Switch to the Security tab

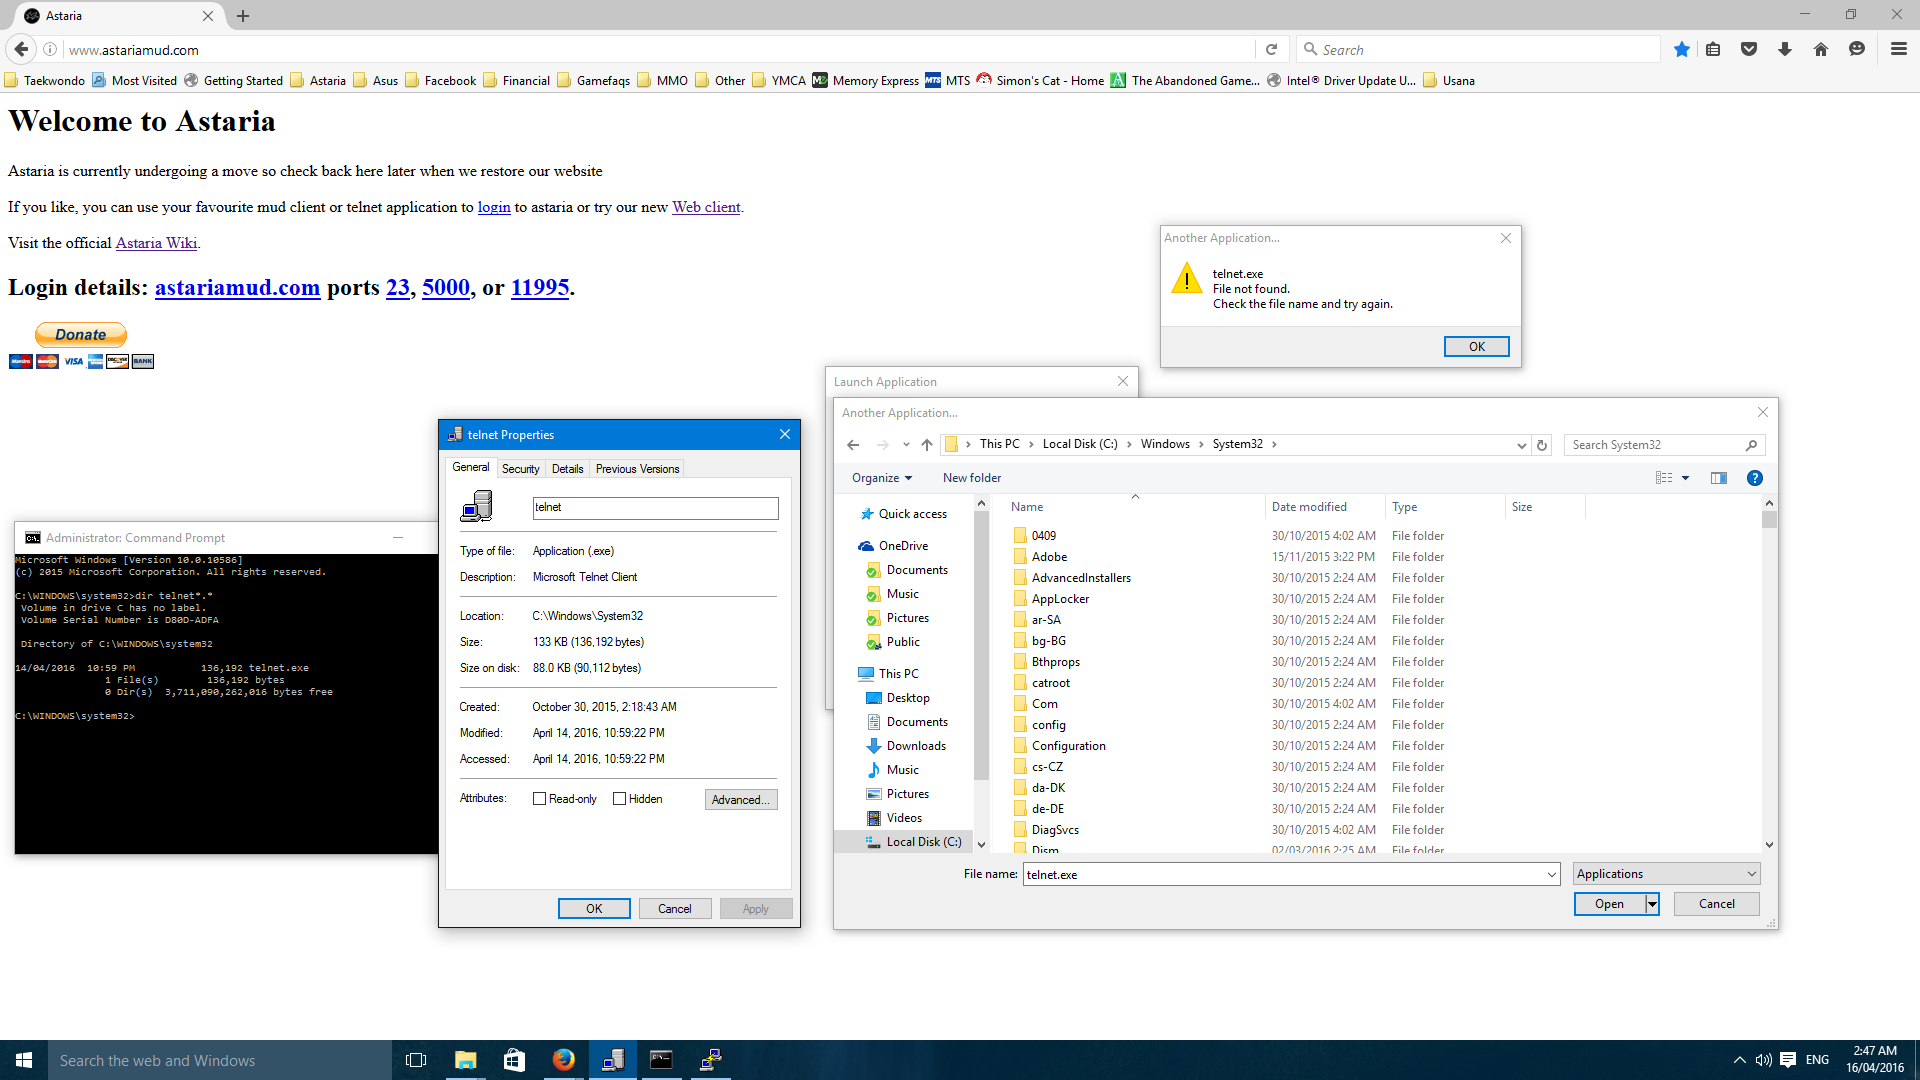pos(520,469)
